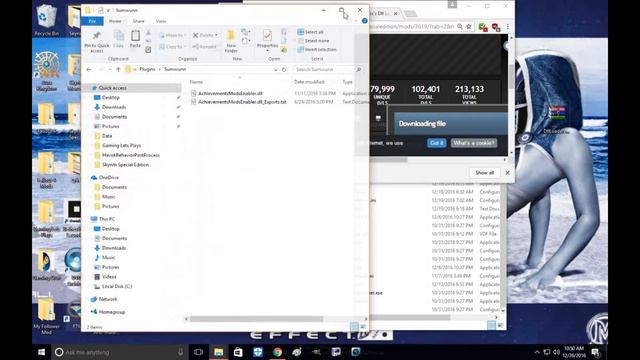Go up one folder level arrow
The image size is (640, 360).
118,69
